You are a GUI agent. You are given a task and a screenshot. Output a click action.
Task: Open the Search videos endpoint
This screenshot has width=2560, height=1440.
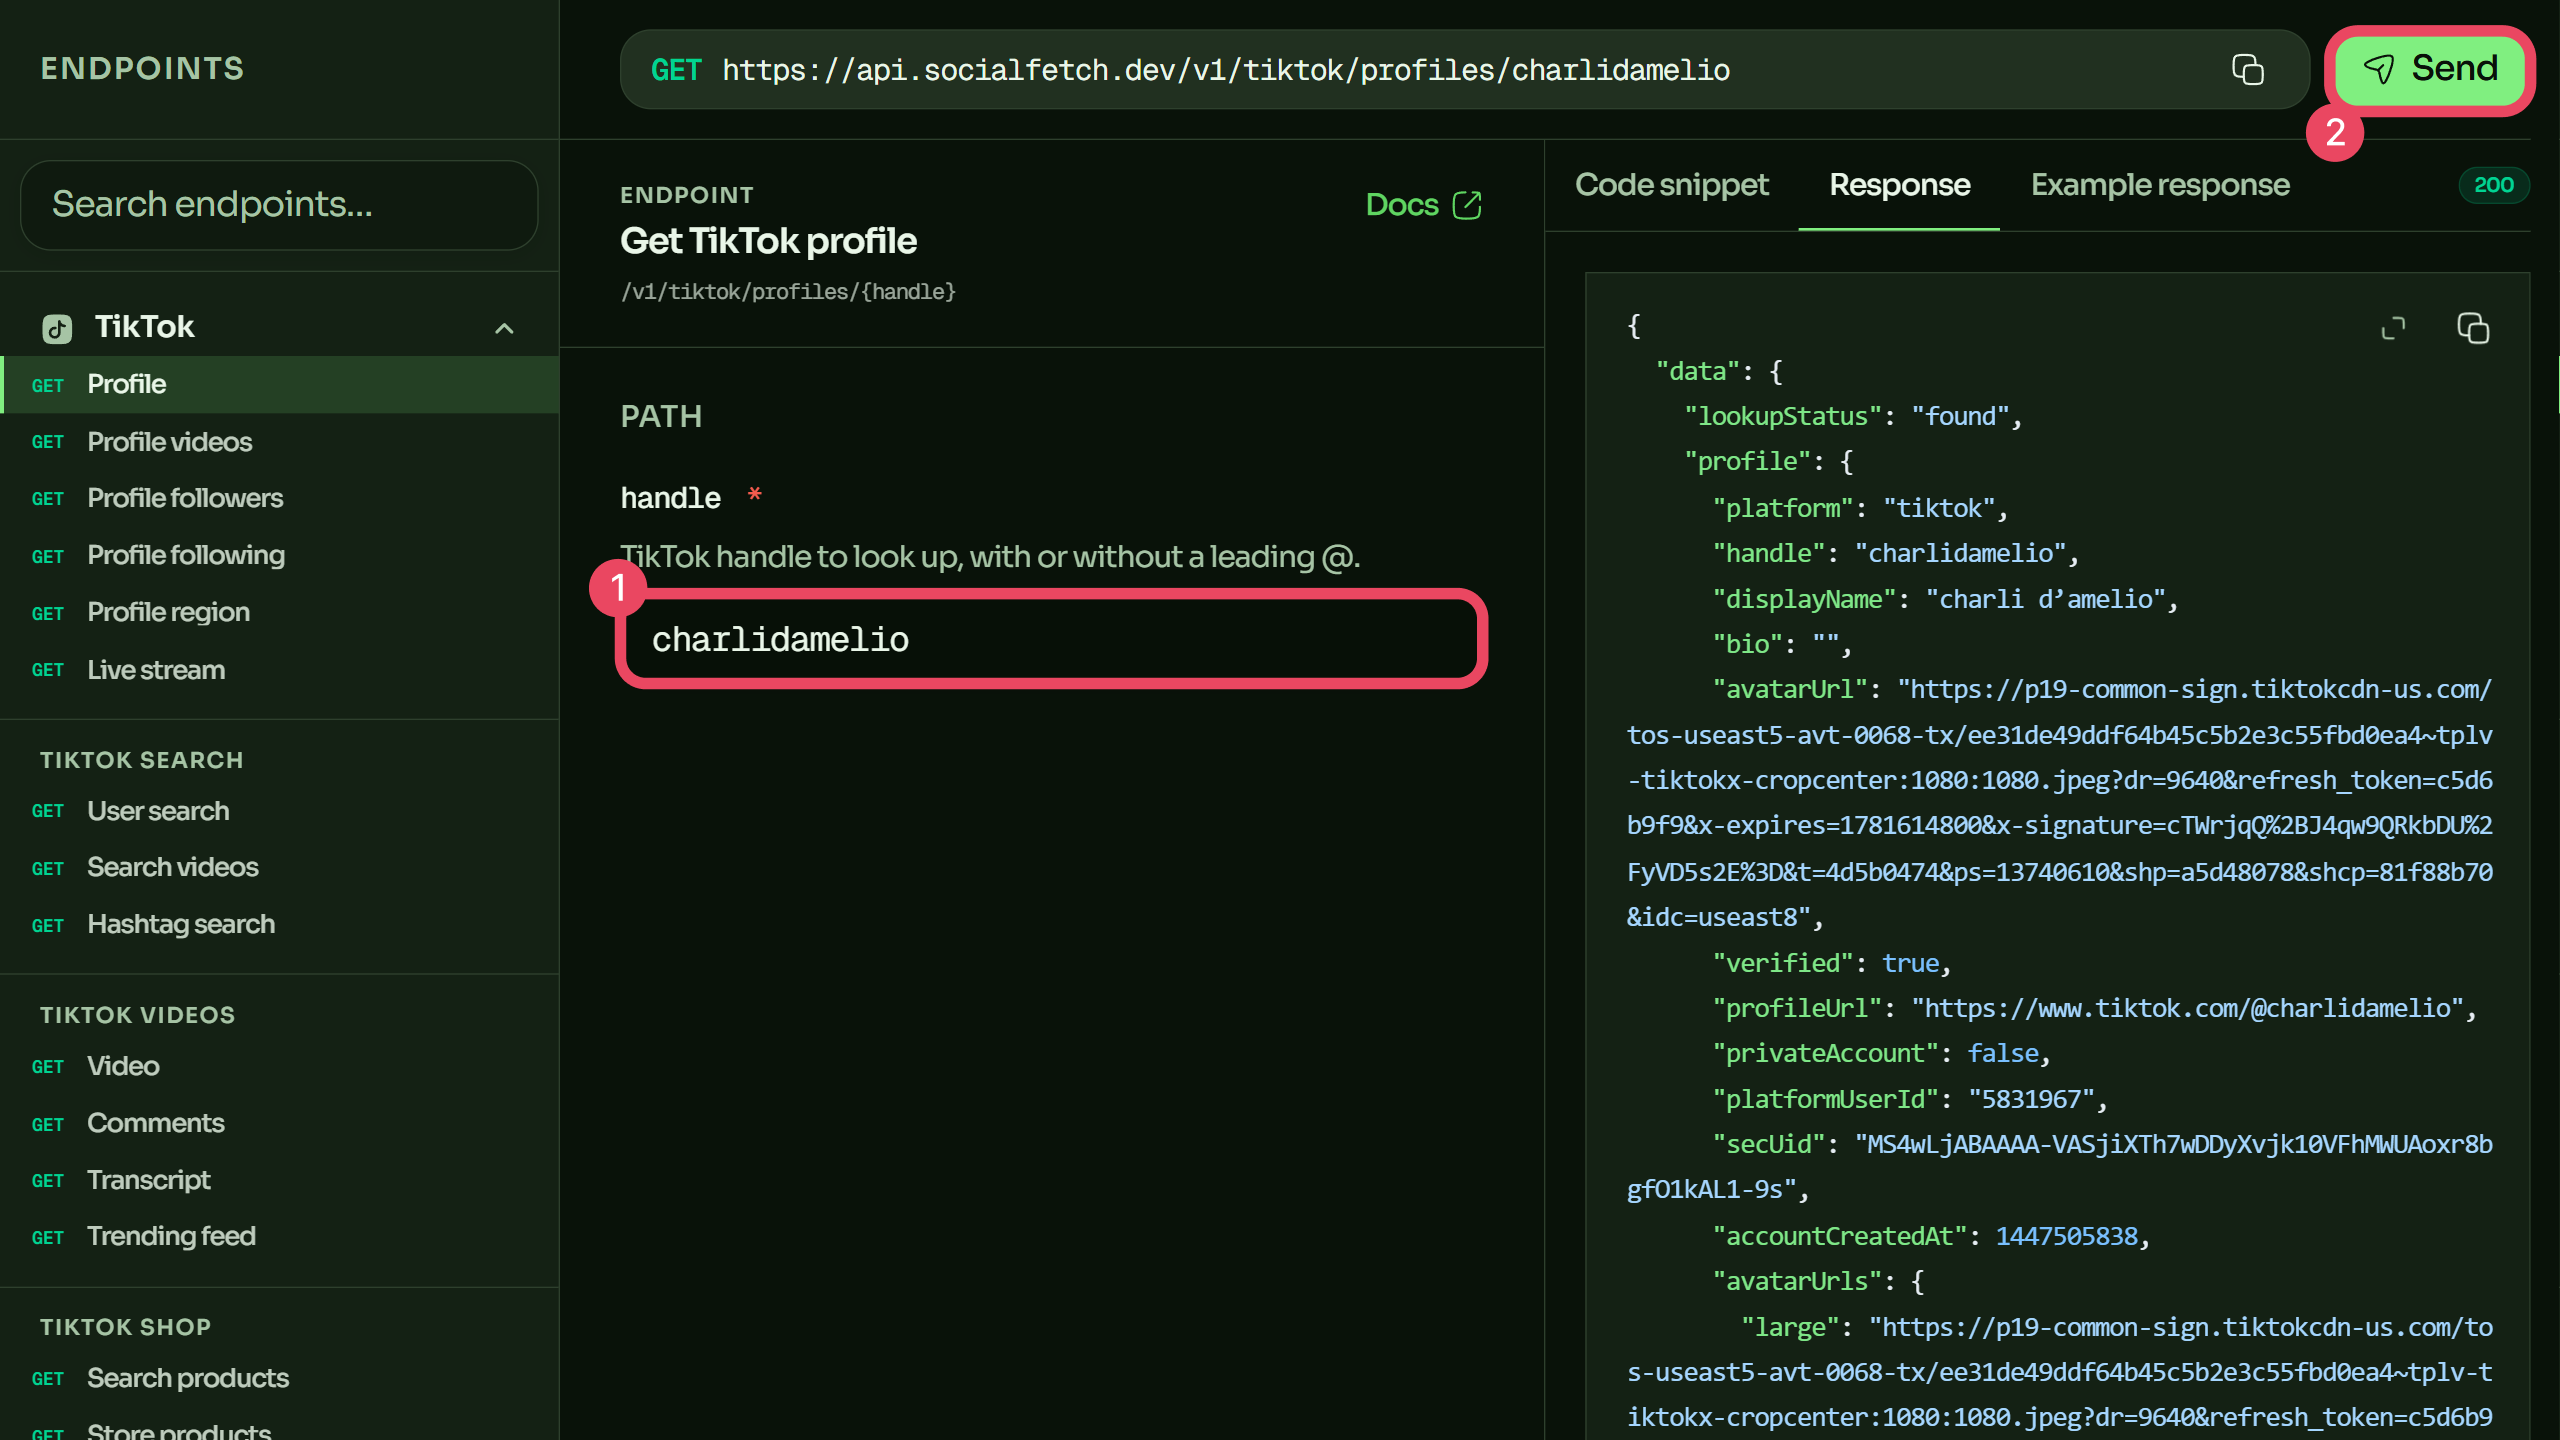point(279,867)
